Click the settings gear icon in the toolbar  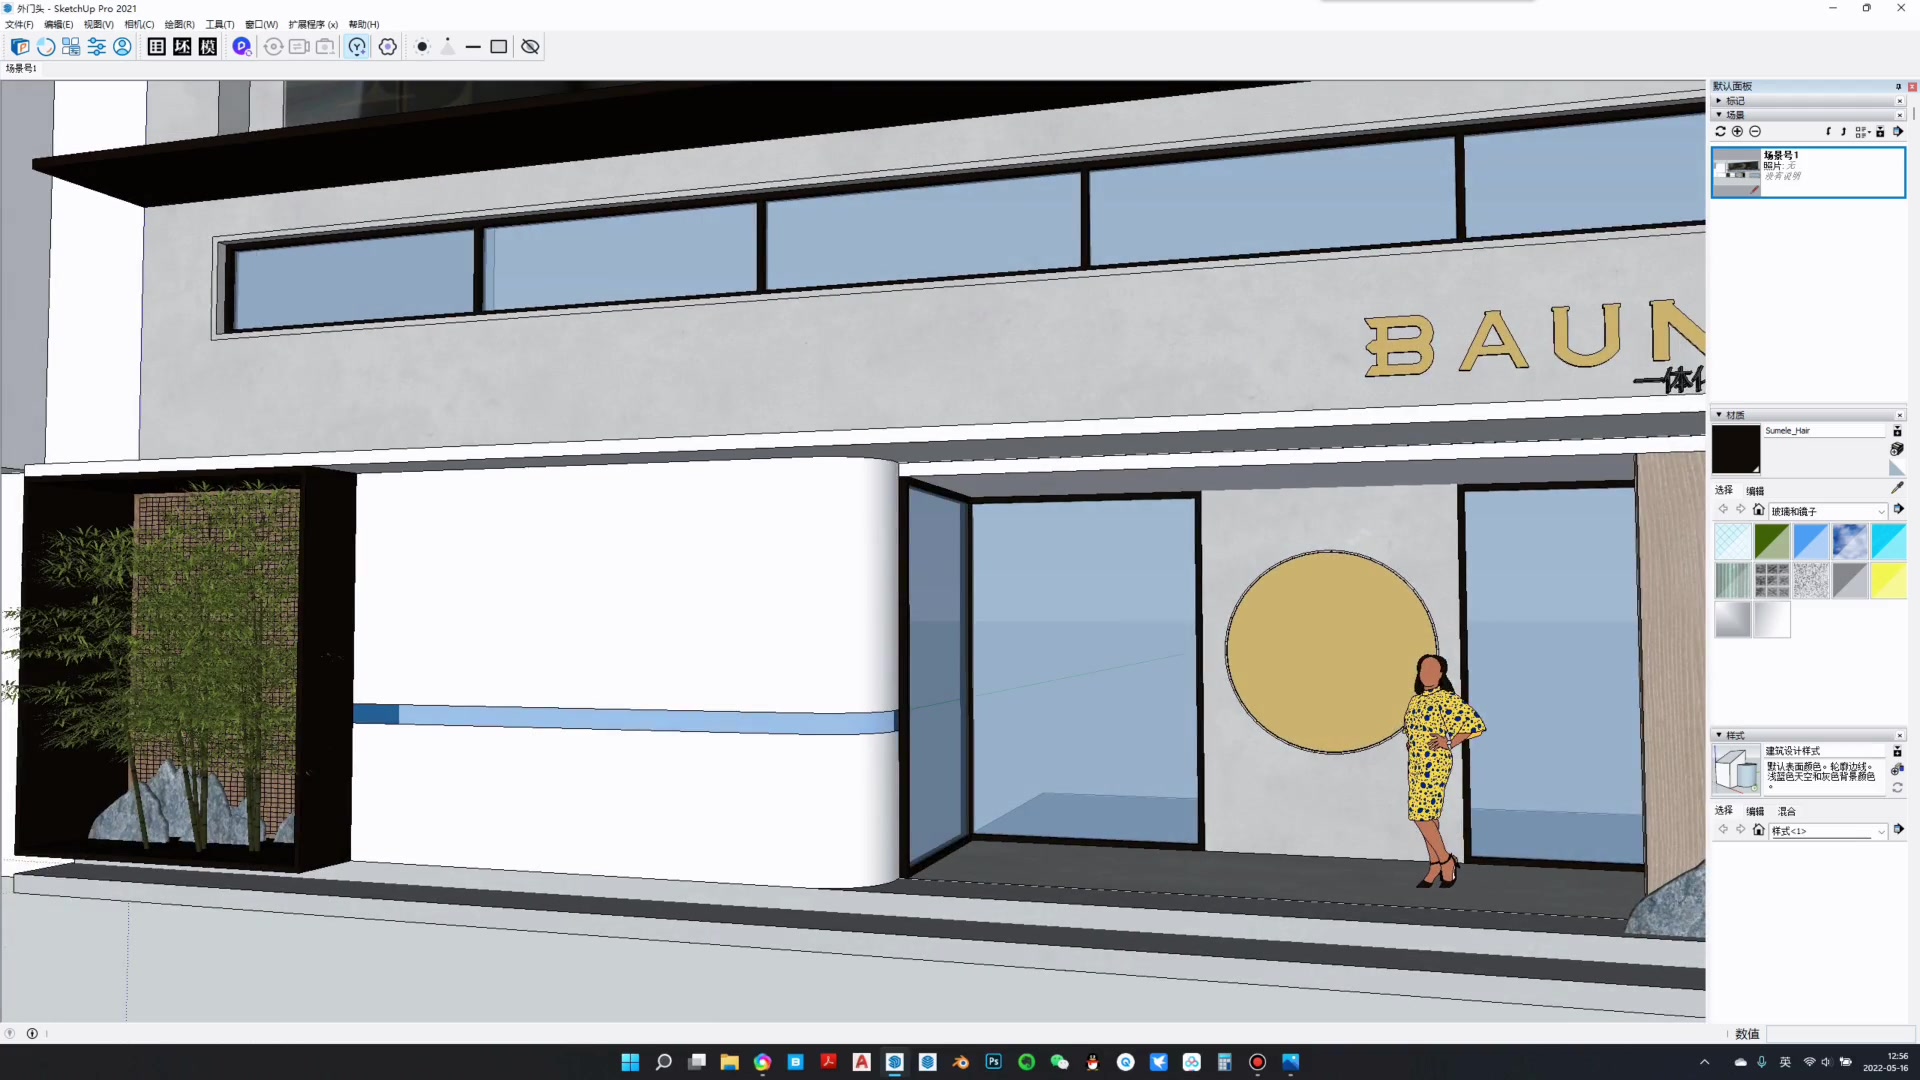click(388, 47)
